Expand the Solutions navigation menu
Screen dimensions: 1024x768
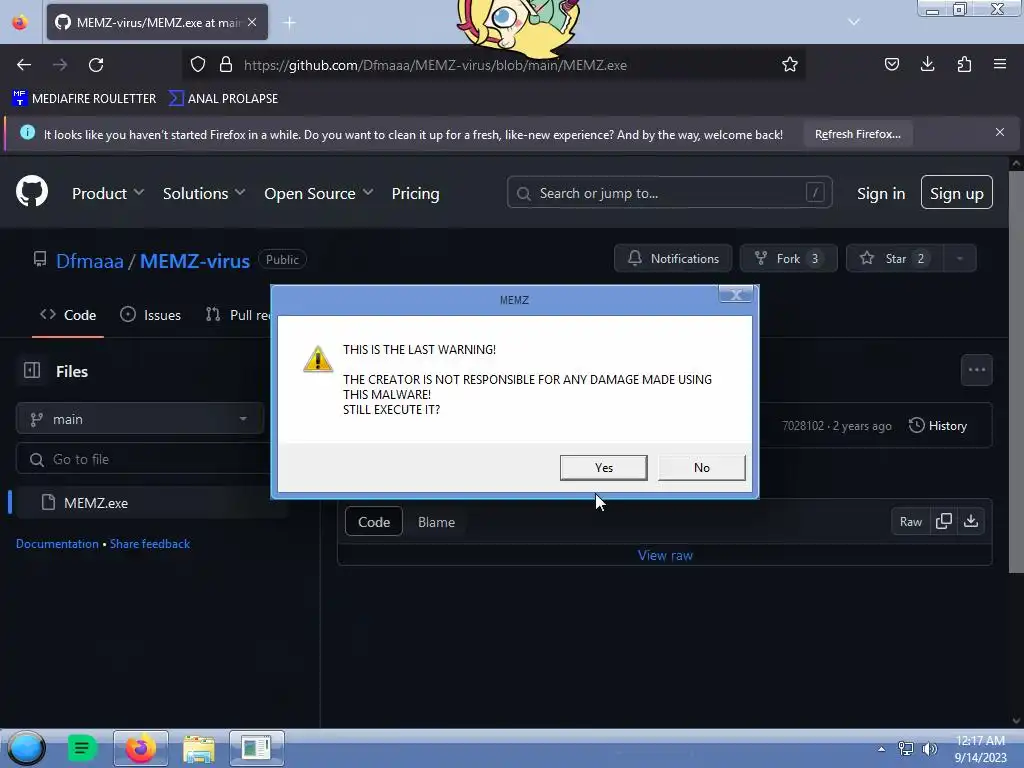pos(204,193)
